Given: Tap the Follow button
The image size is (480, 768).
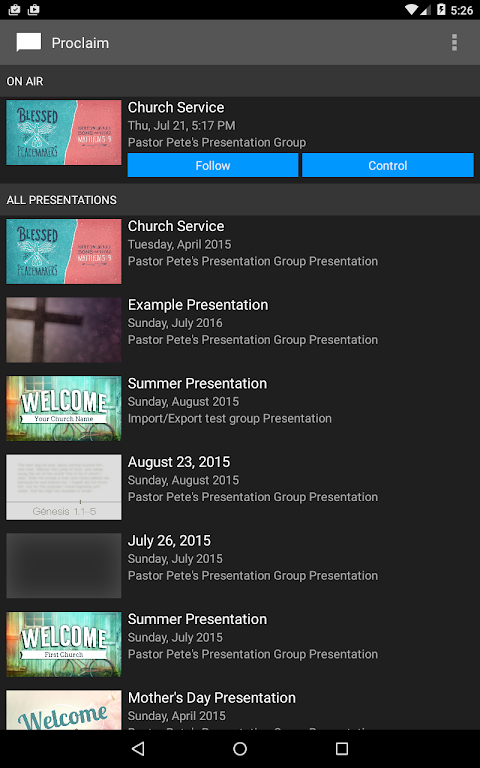Looking at the screenshot, I should (x=213, y=165).
